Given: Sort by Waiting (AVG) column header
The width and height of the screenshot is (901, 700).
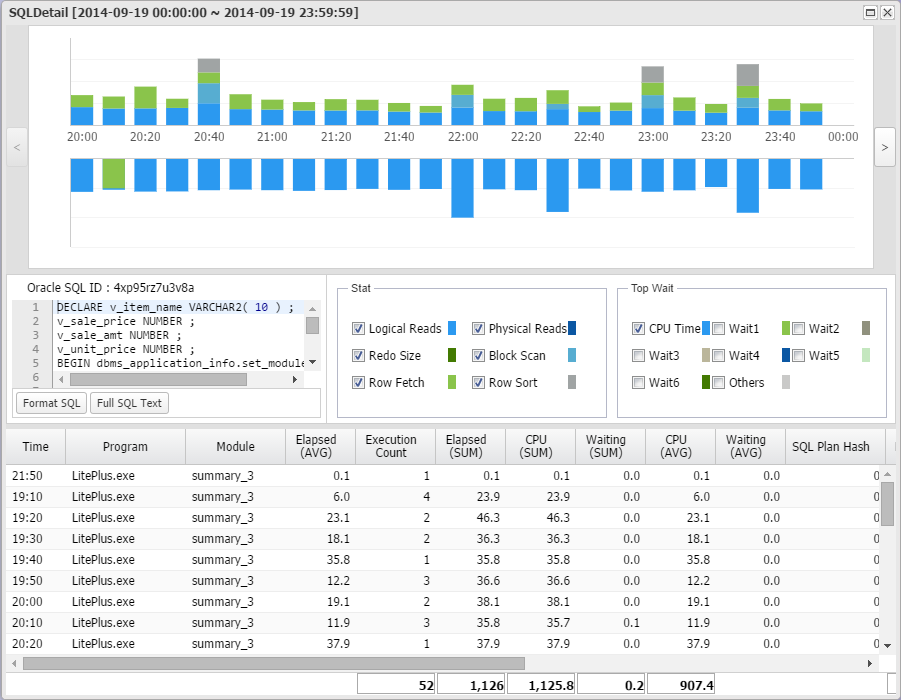Looking at the screenshot, I should [x=750, y=447].
